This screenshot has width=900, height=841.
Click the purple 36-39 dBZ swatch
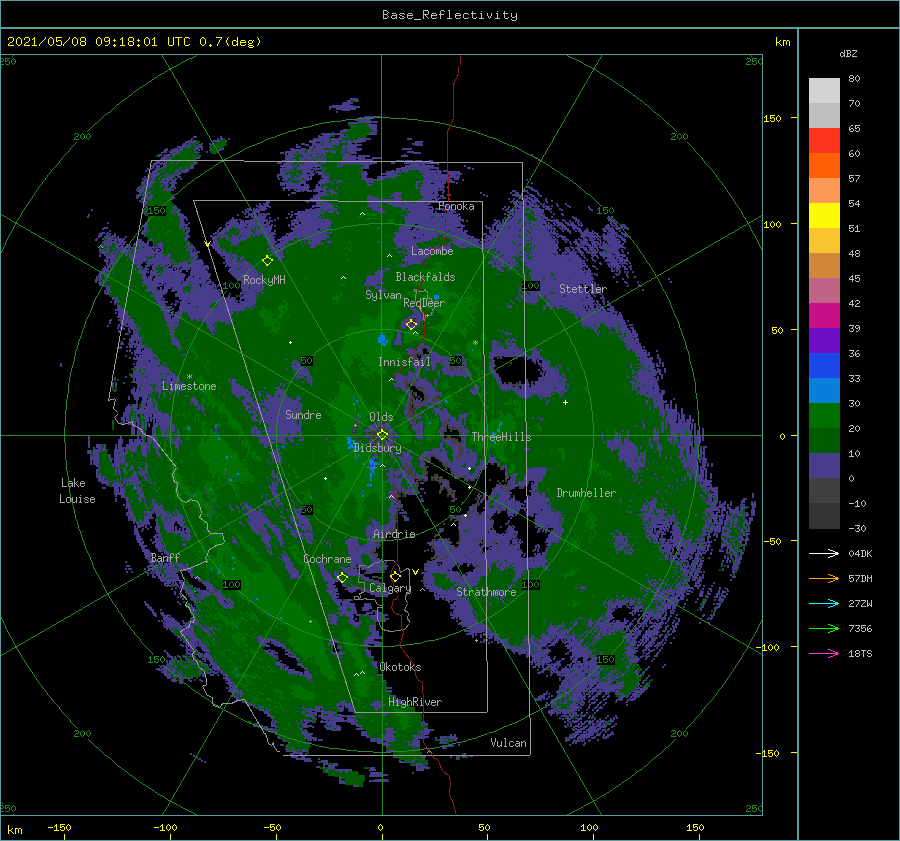coord(824,341)
